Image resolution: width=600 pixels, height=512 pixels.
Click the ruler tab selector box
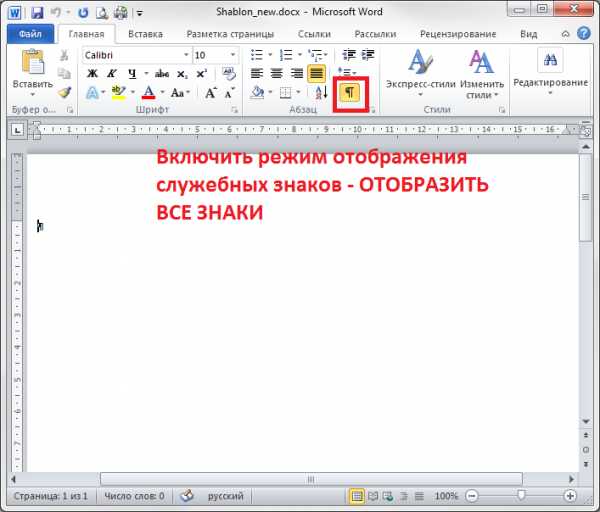pos(17,130)
